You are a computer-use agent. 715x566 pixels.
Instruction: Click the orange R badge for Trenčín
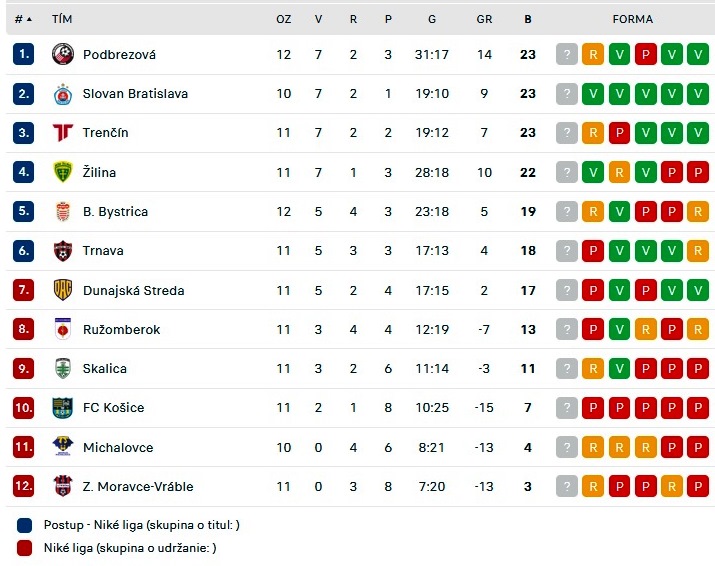(x=593, y=133)
